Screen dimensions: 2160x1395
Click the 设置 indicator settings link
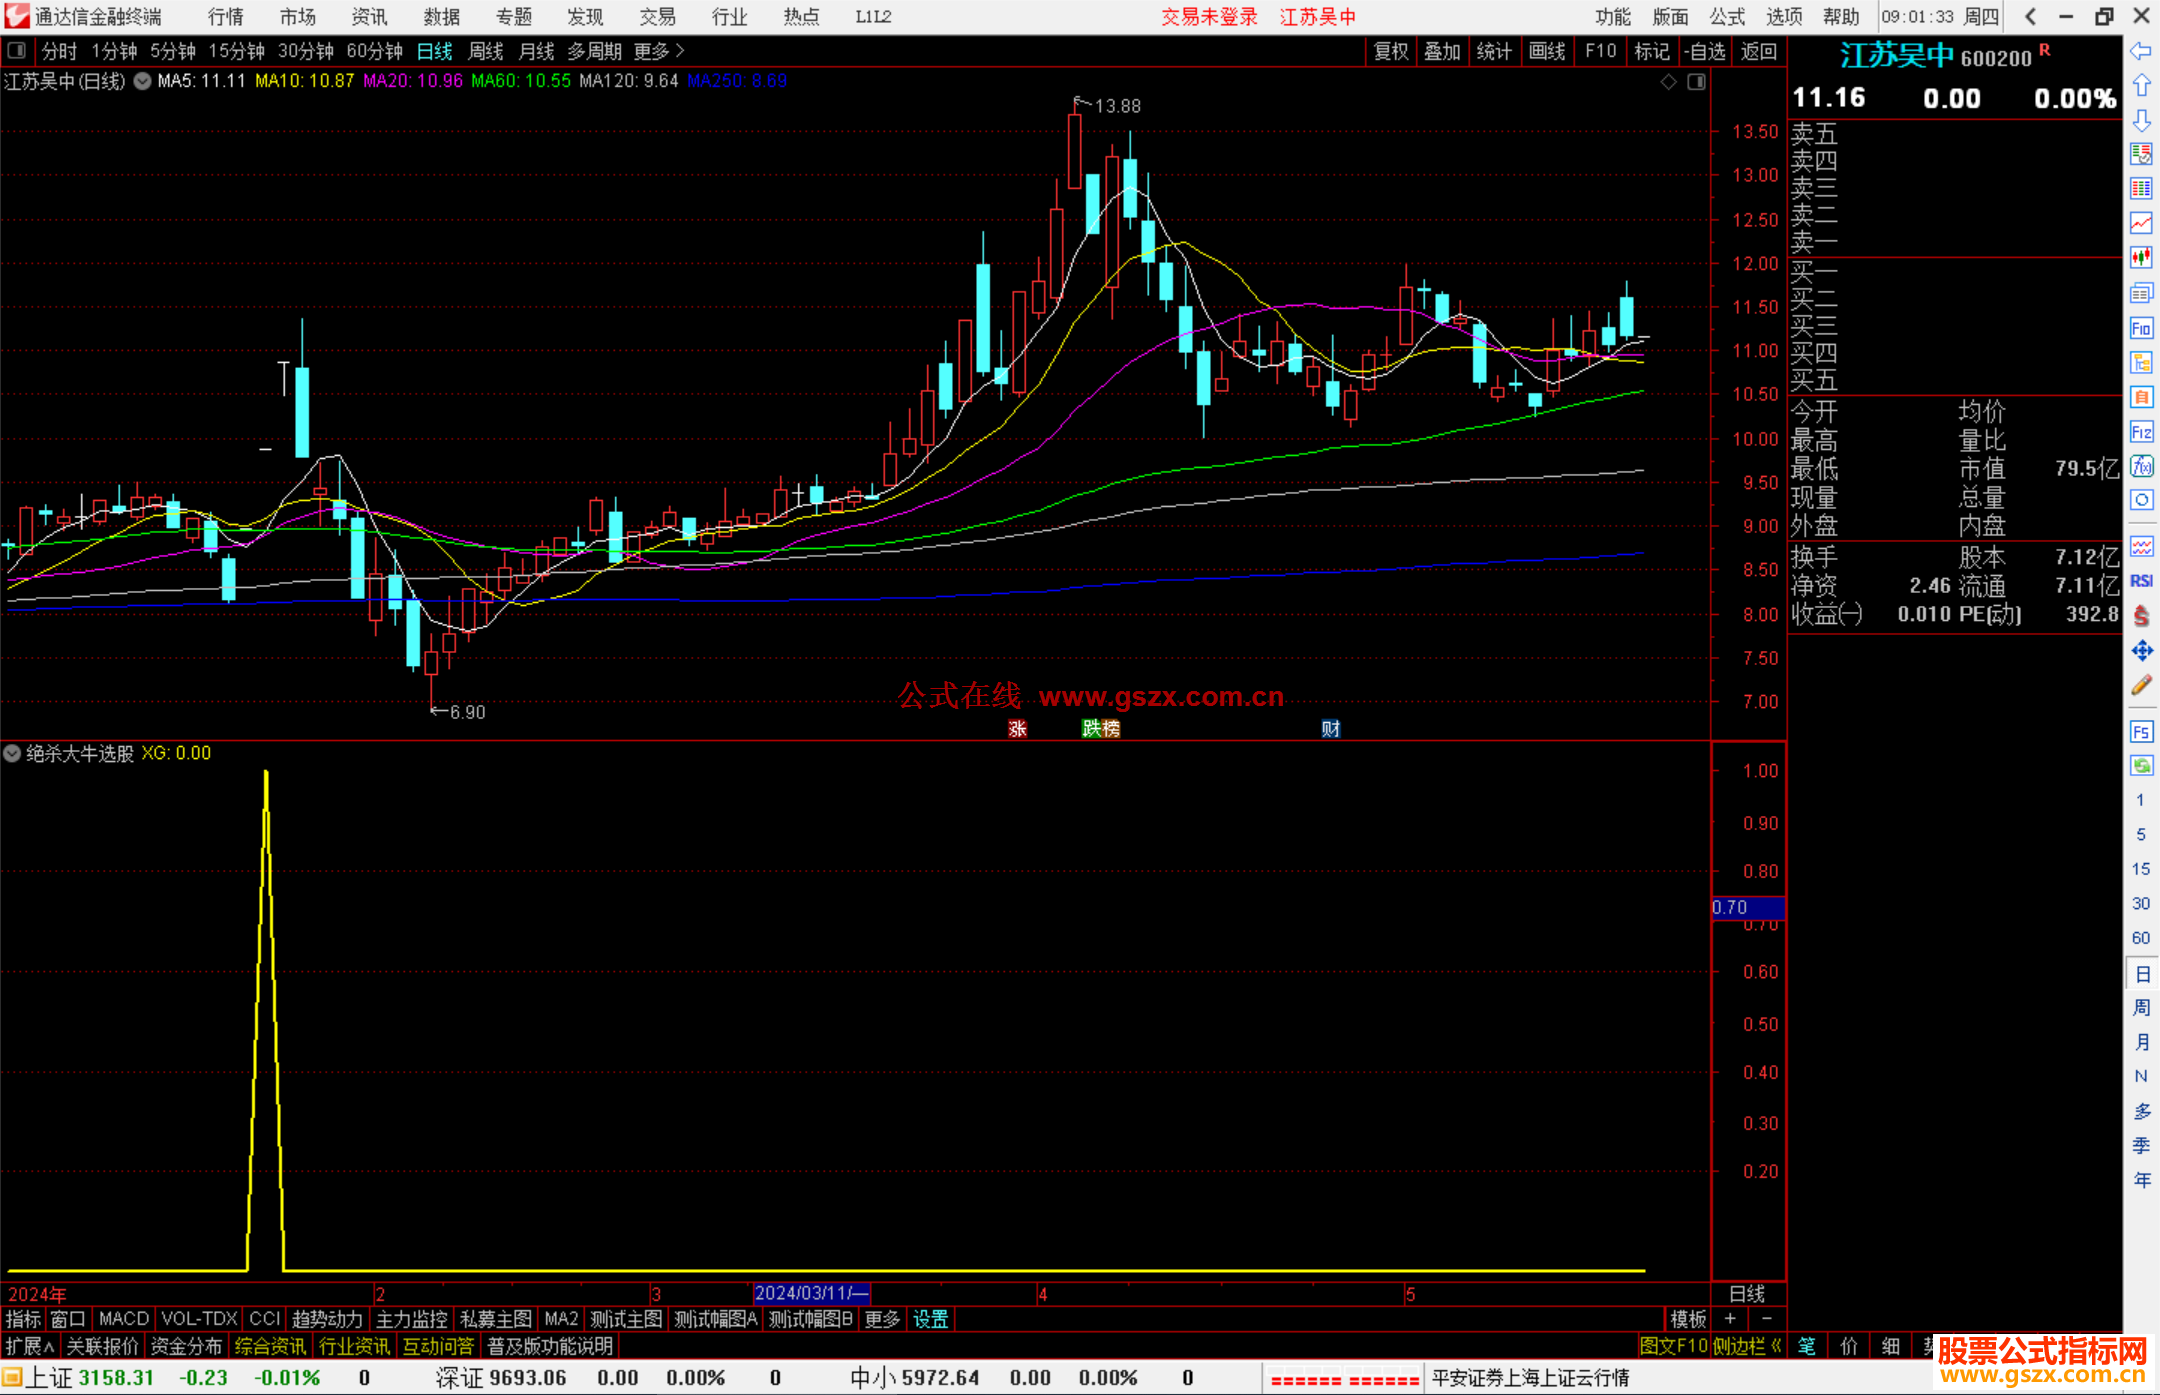point(930,1319)
